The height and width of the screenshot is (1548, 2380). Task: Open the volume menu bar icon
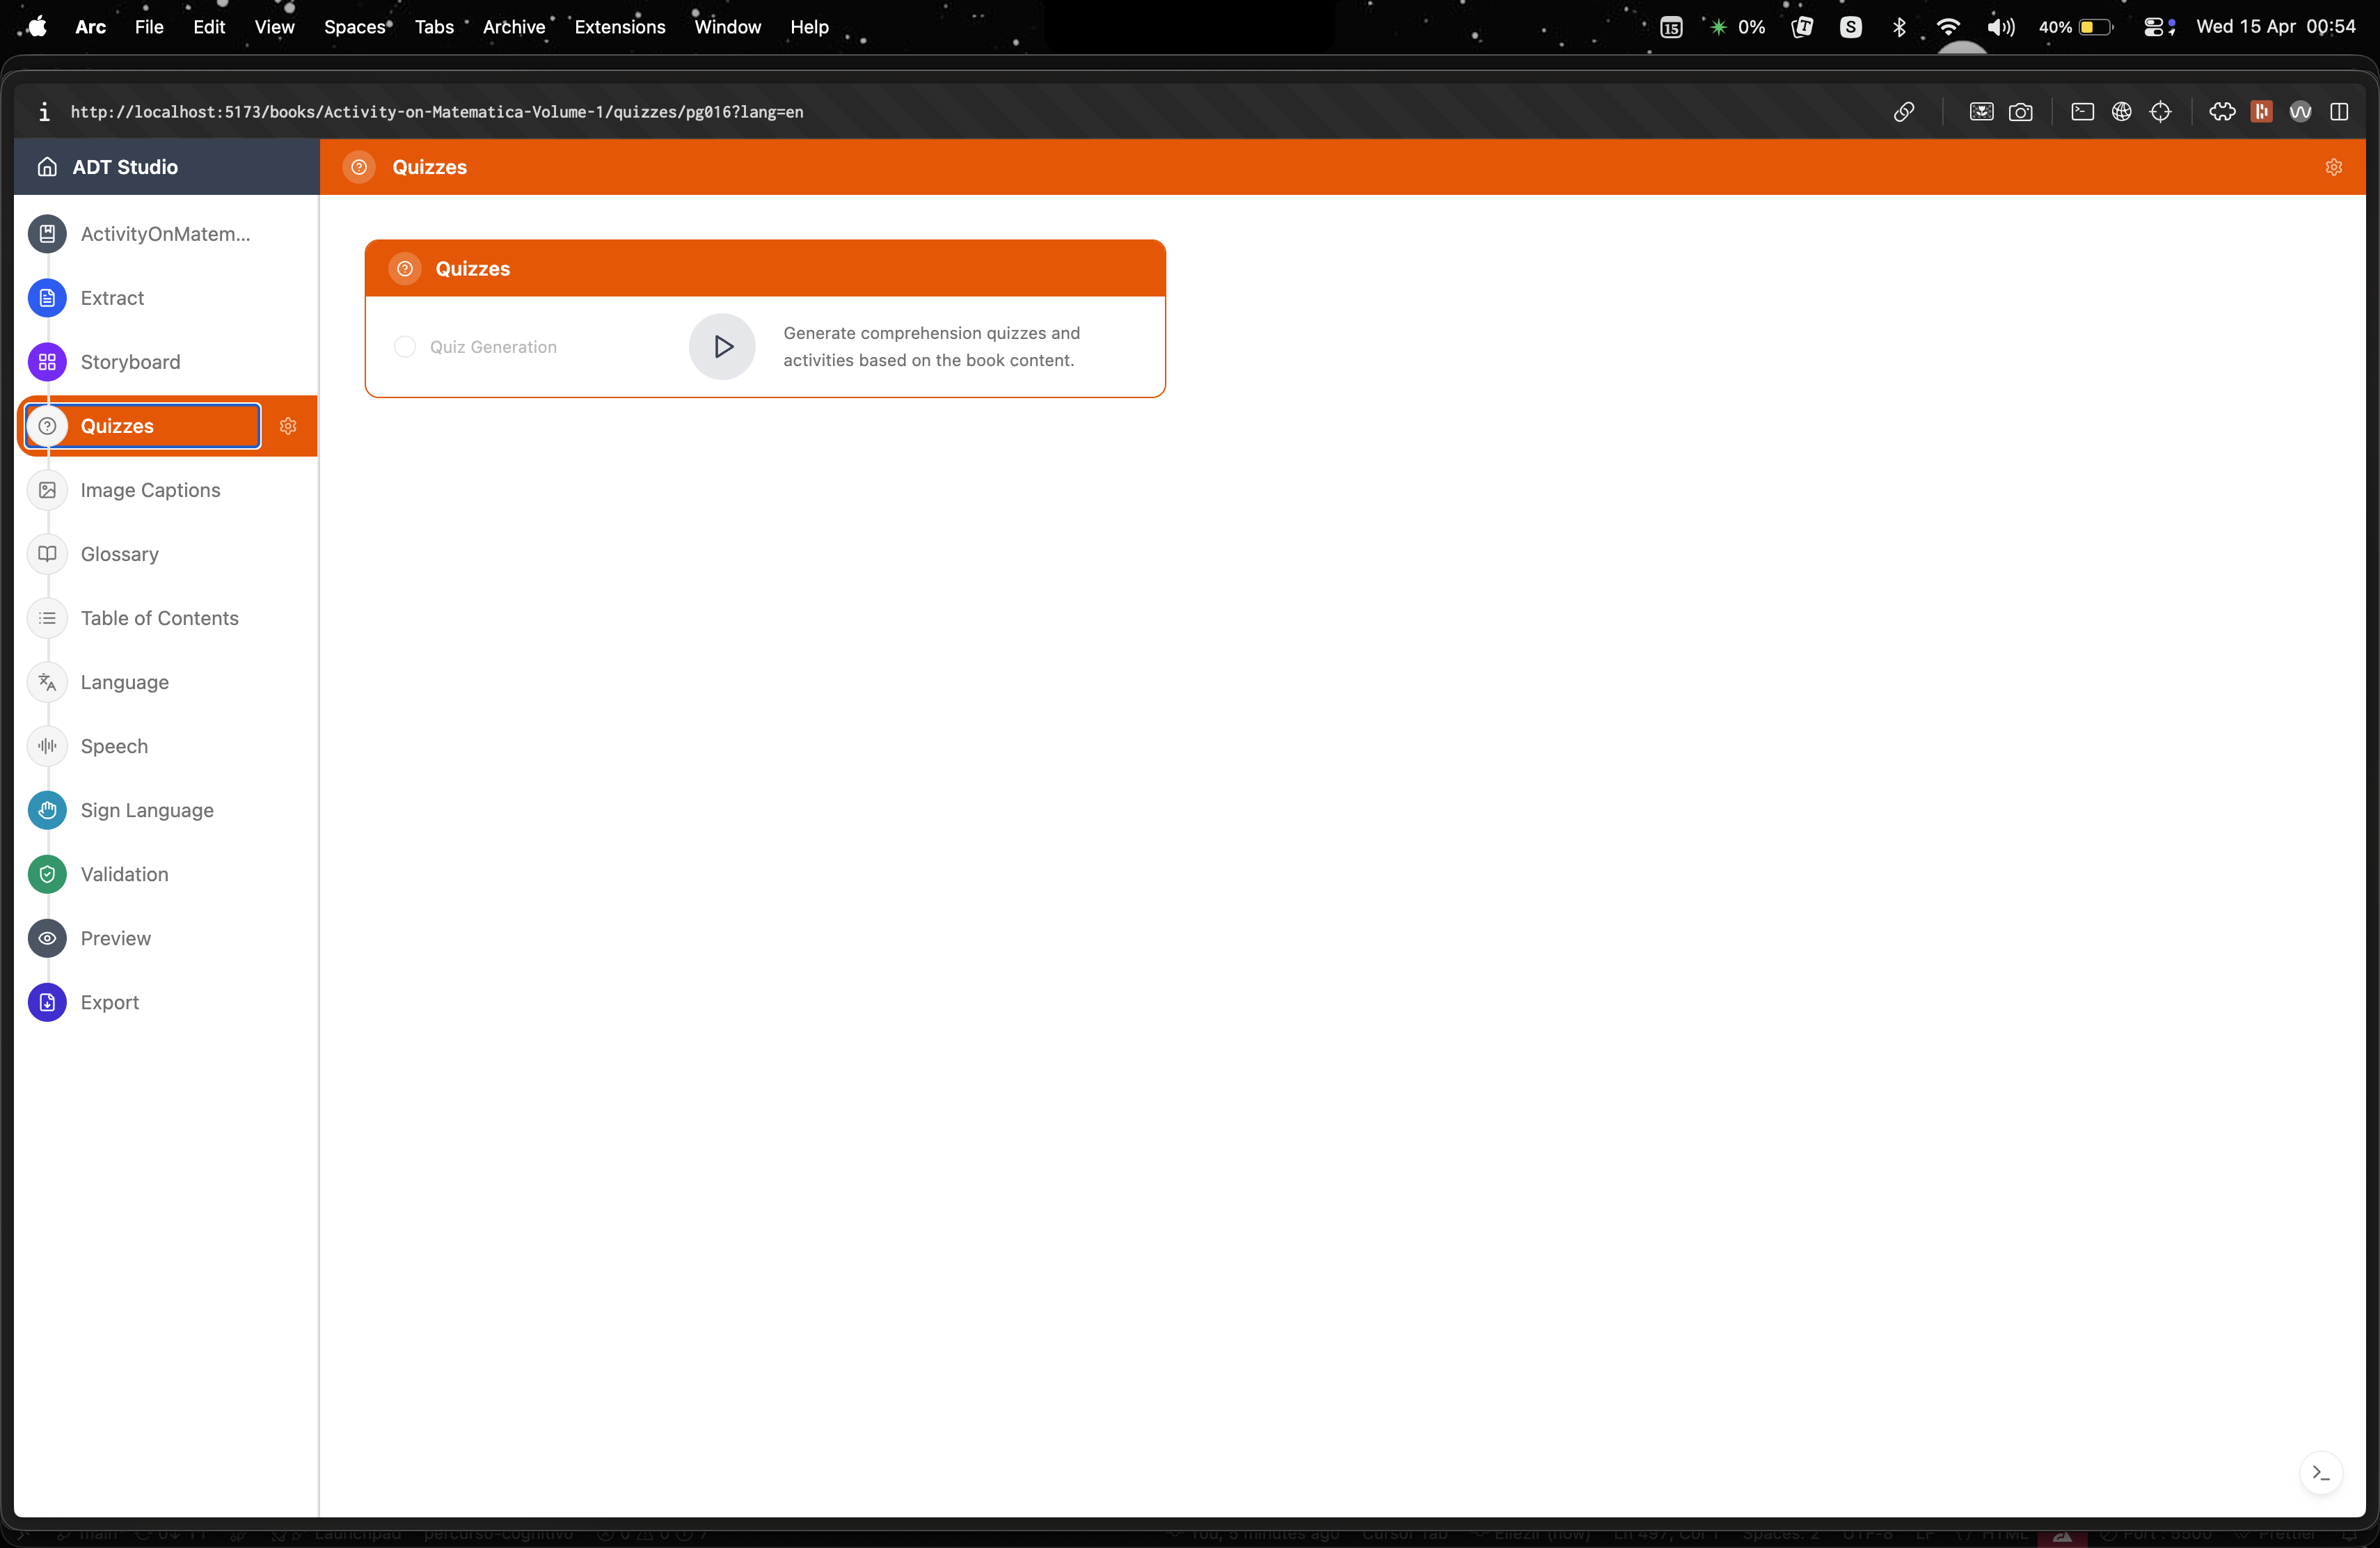click(x=2001, y=27)
